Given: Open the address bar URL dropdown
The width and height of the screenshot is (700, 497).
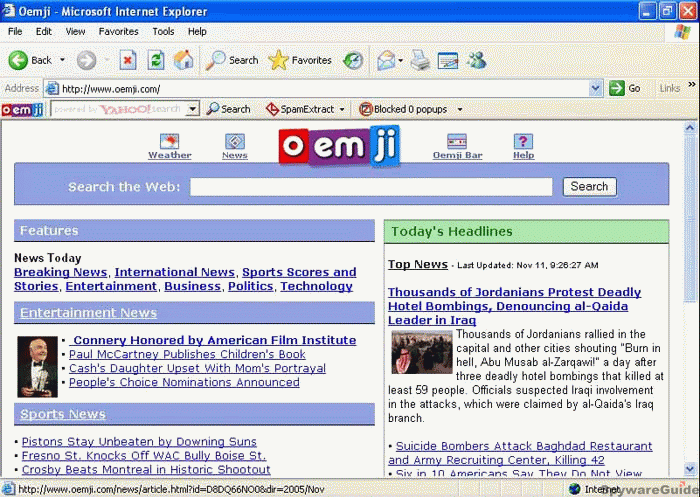Looking at the screenshot, I should [595, 88].
